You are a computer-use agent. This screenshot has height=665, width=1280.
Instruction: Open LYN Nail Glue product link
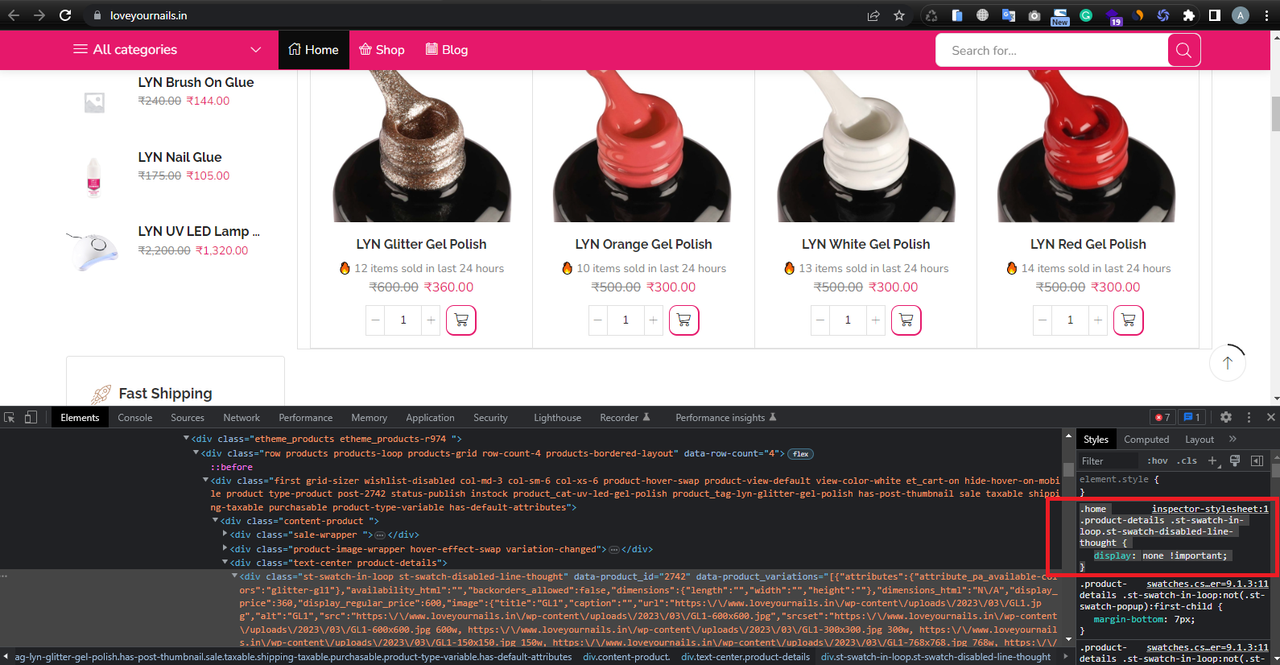pyautogui.click(x=180, y=157)
